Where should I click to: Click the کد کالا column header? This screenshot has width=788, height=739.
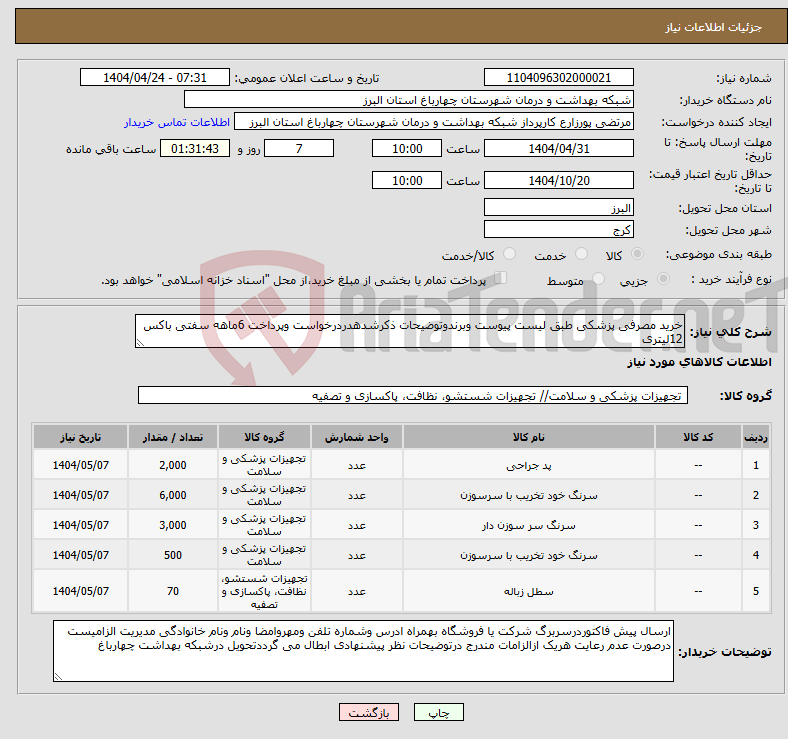[698, 437]
